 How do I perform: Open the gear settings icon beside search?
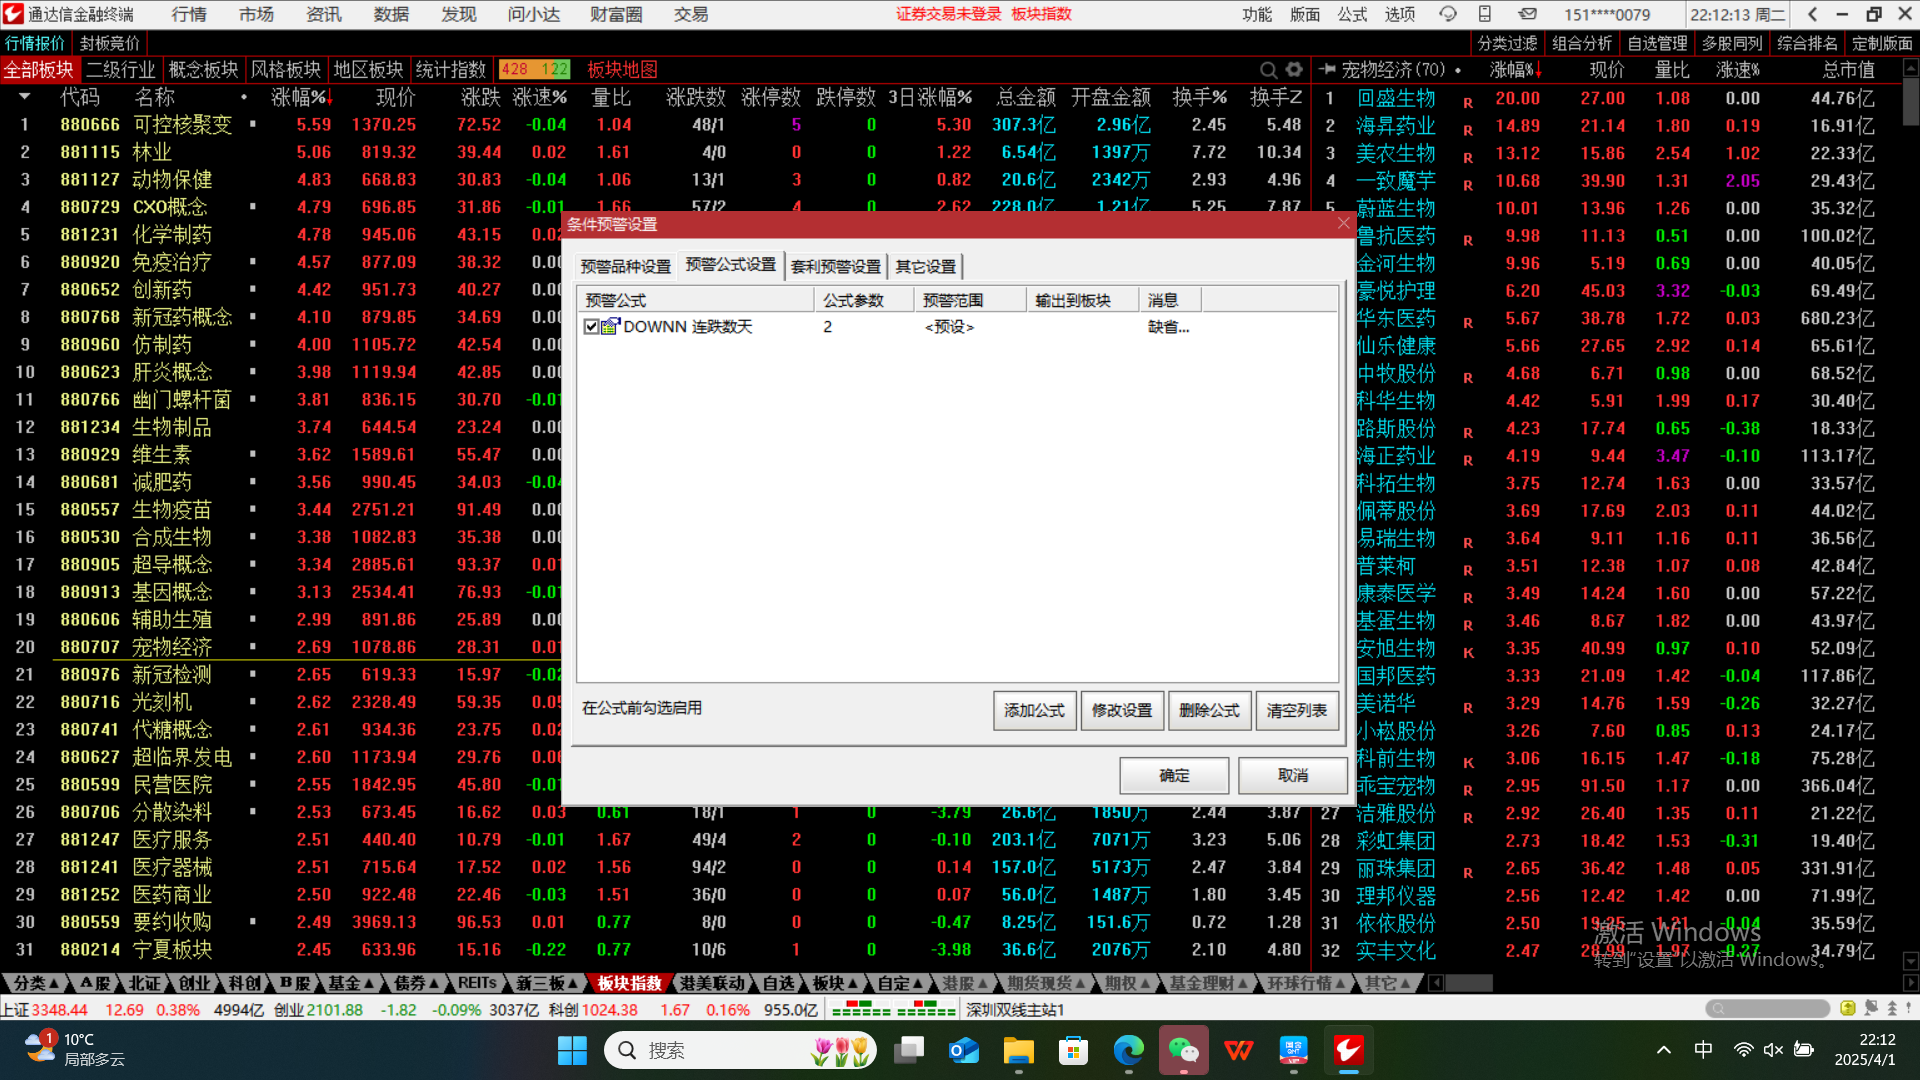pyautogui.click(x=1295, y=70)
